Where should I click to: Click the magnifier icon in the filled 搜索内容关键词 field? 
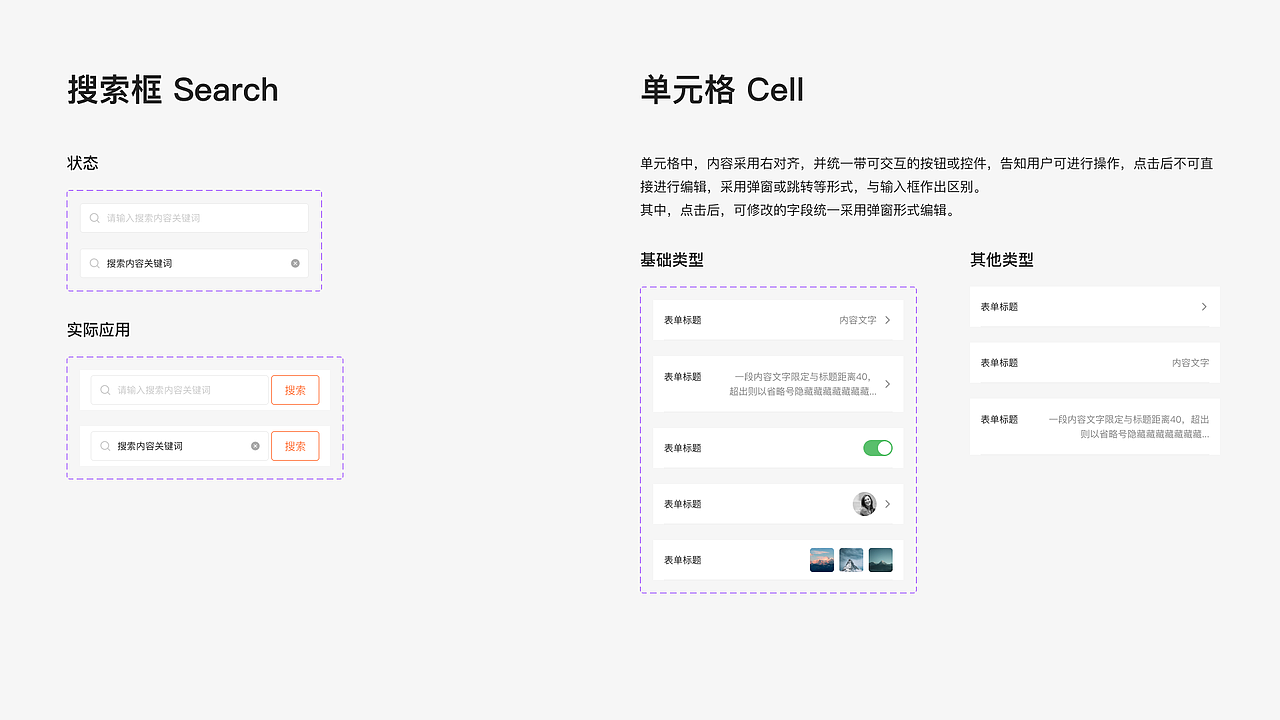pyautogui.click(x=95, y=263)
